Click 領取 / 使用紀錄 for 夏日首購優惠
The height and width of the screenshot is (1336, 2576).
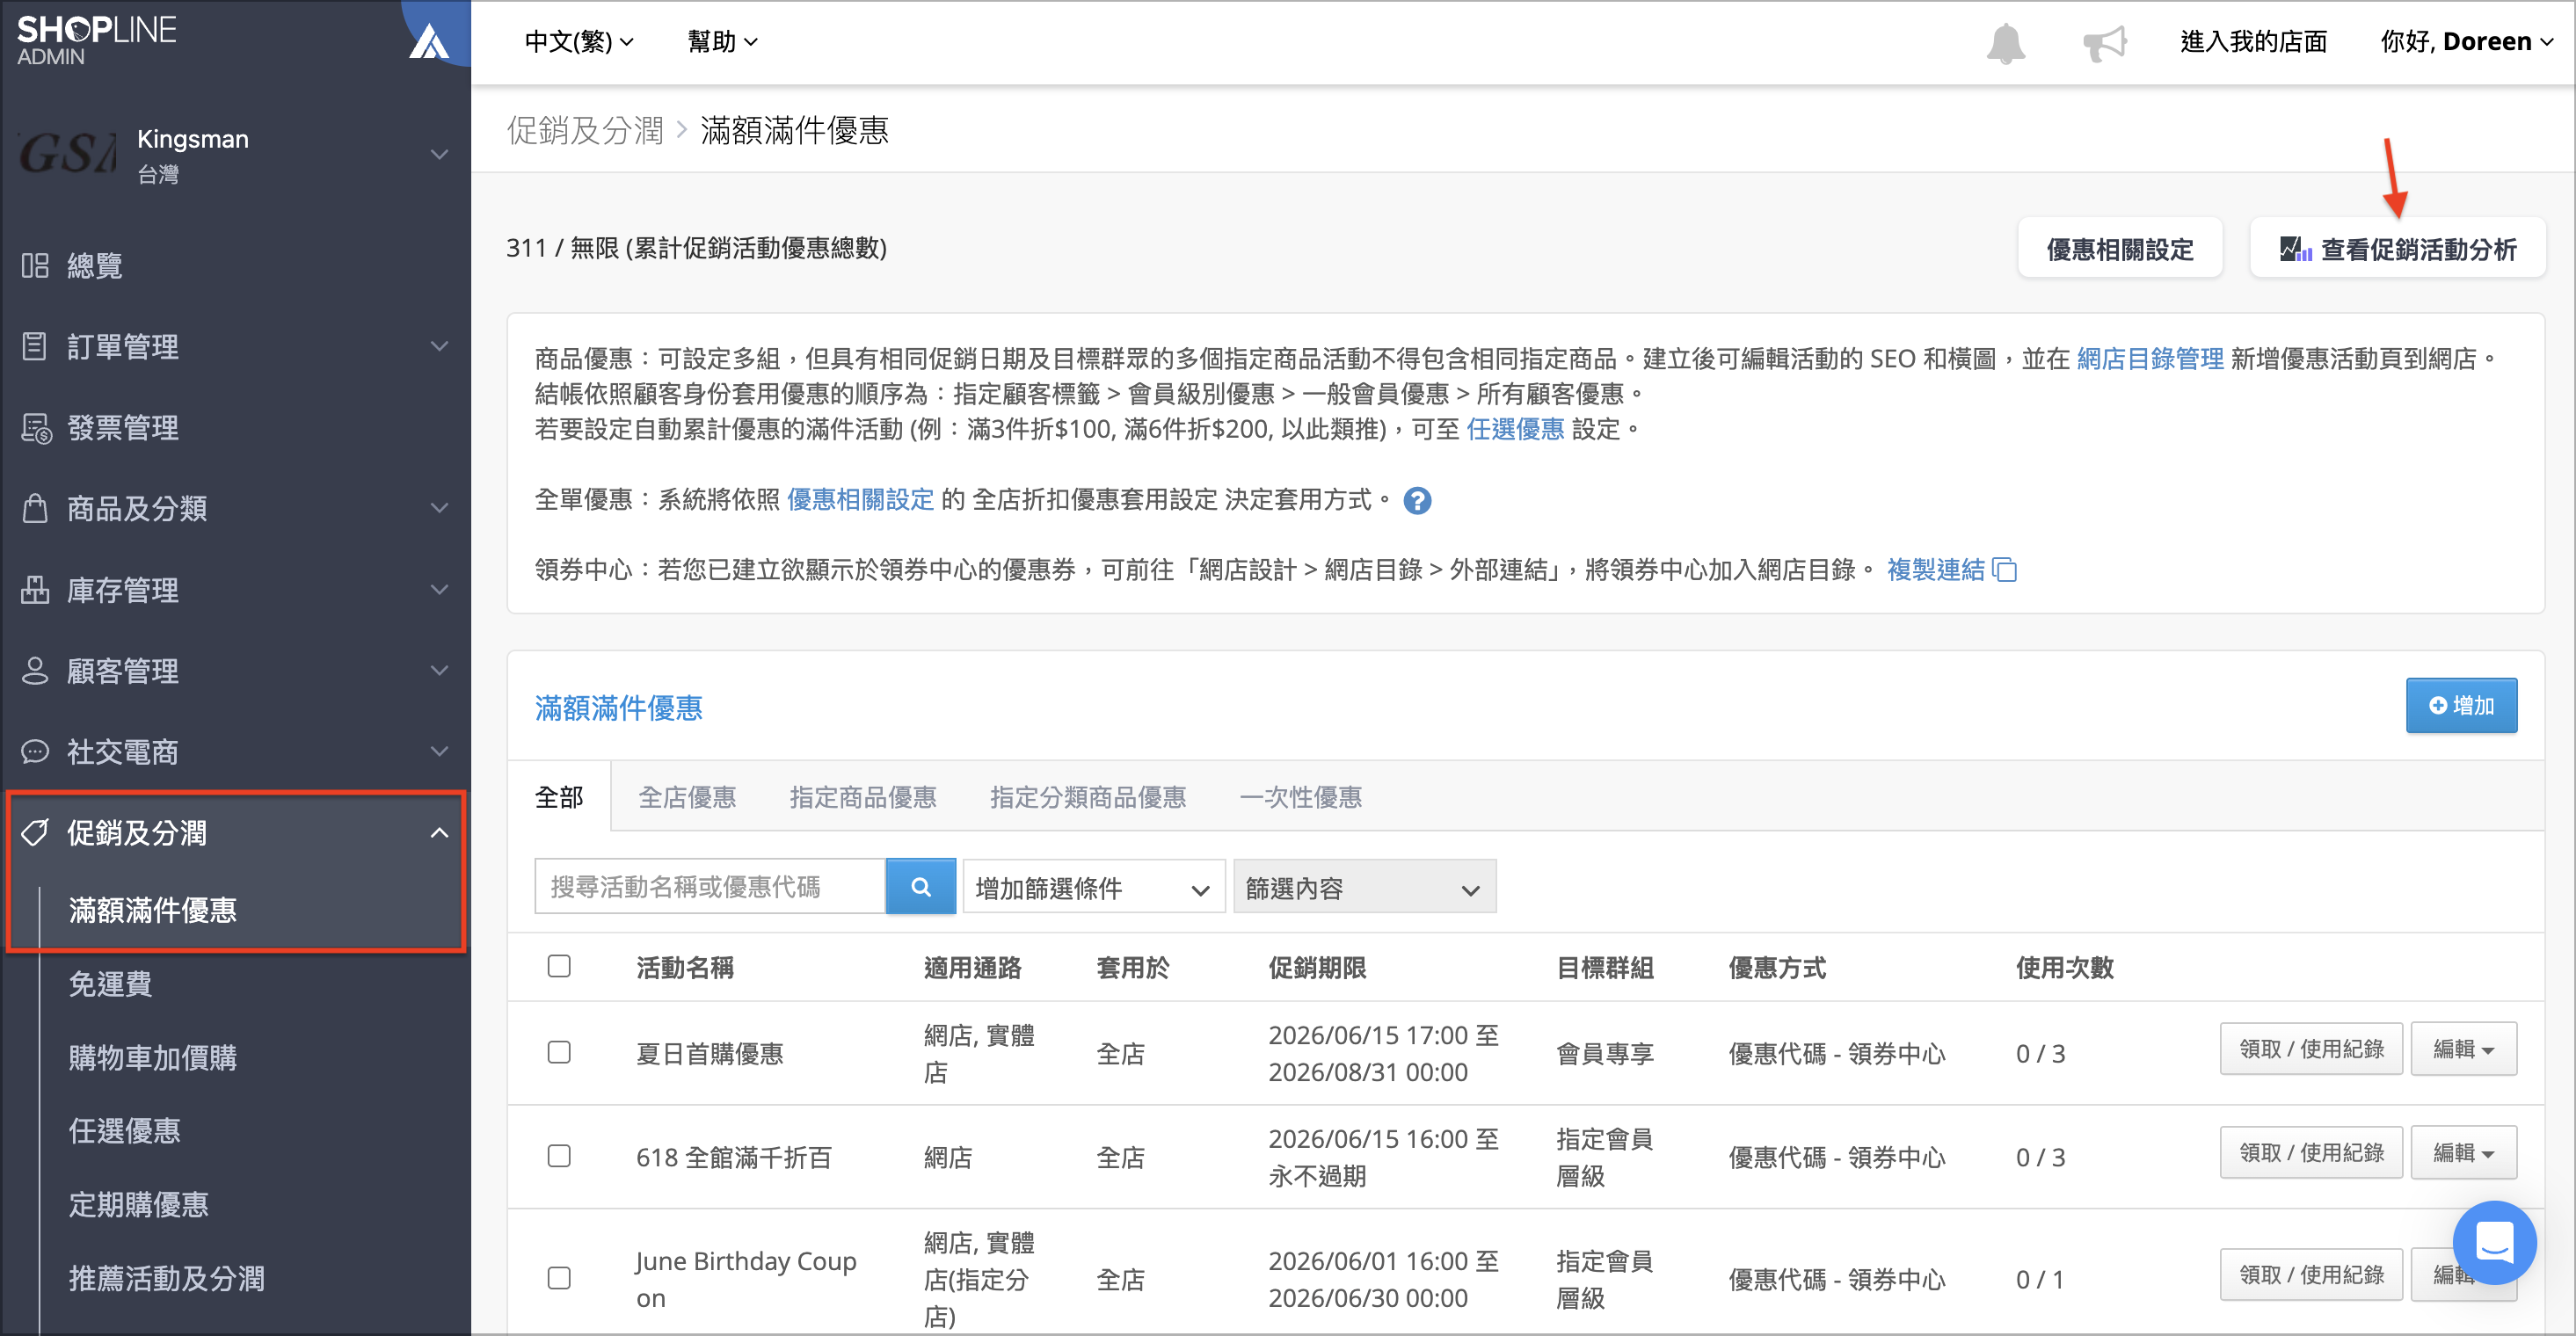pyautogui.click(x=2311, y=1049)
